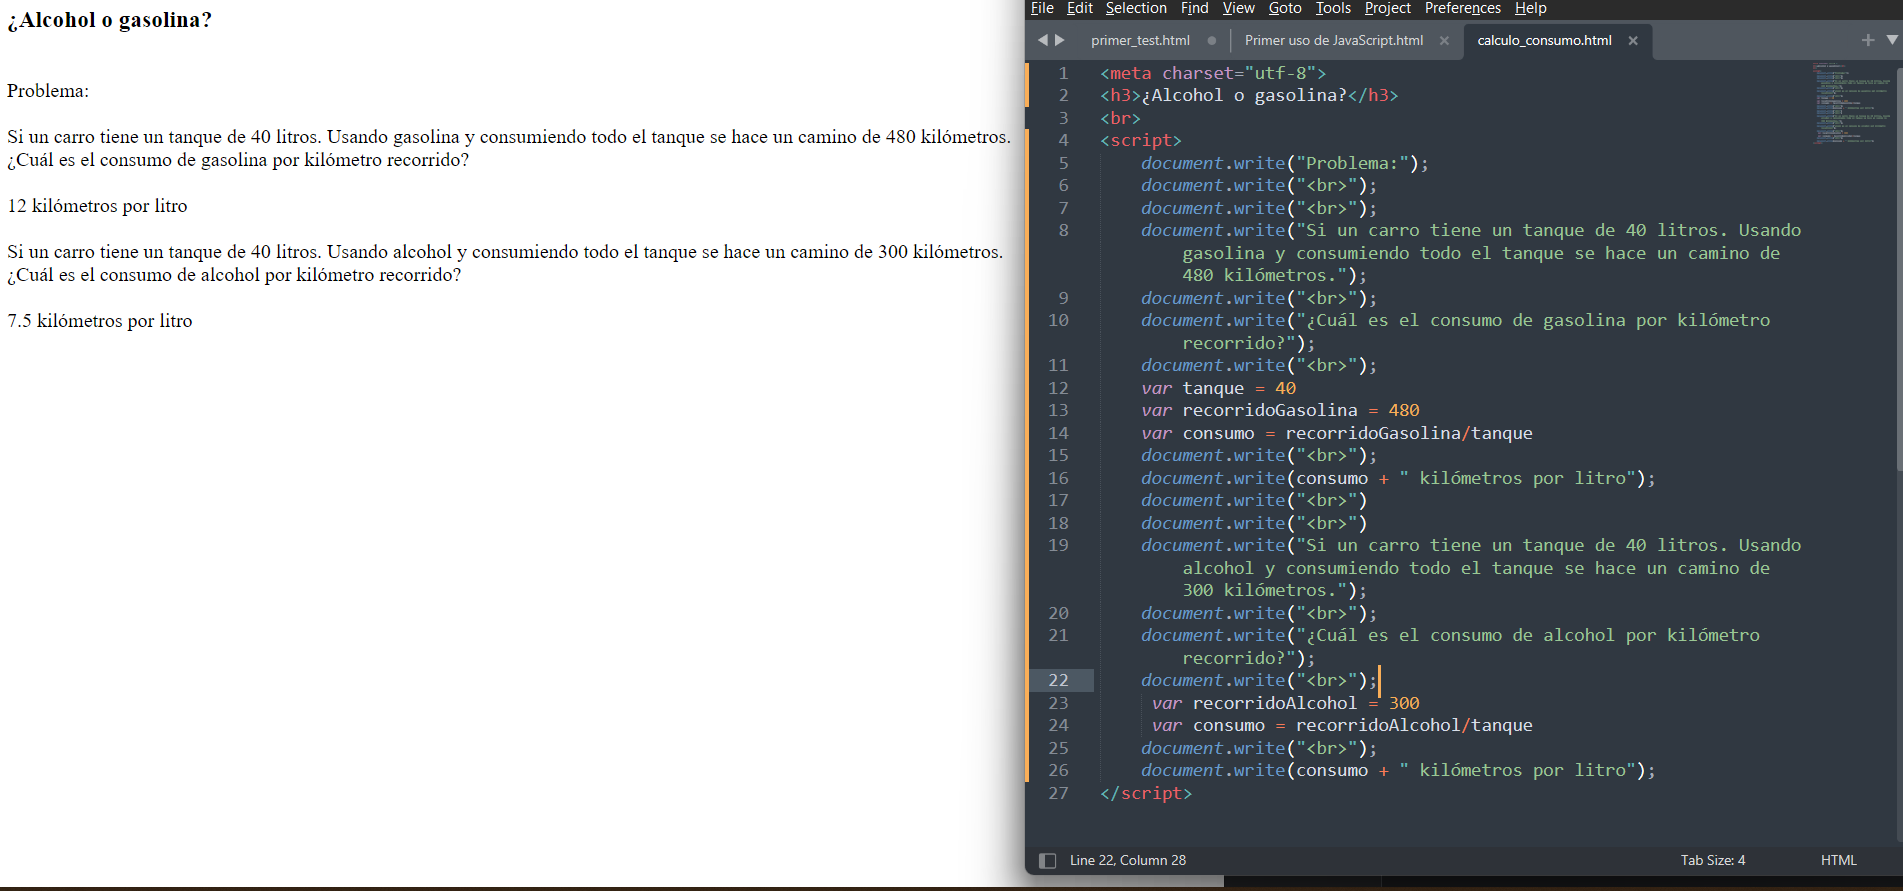Click line number 22 in gutter

click(x=1058, y=680)
